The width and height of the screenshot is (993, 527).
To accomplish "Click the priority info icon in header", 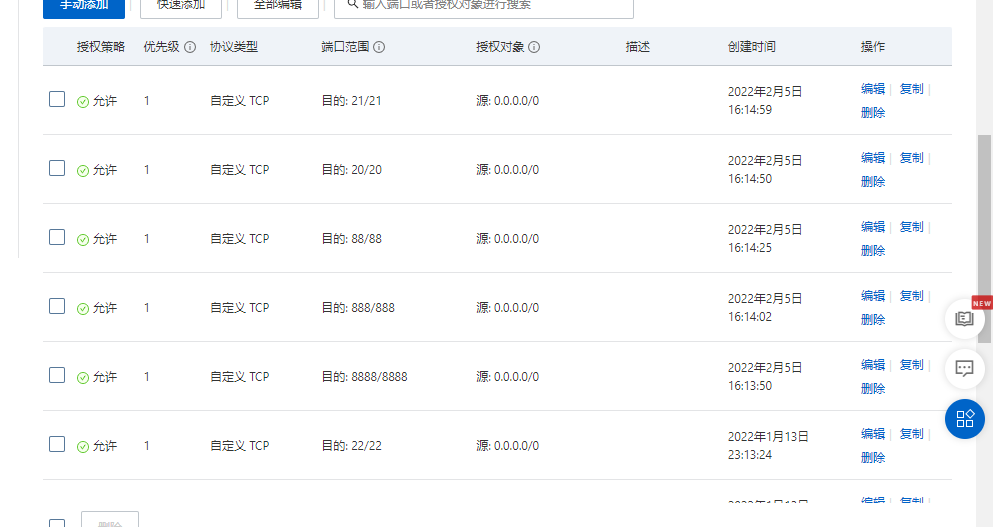I will click(x=190, y=47).
